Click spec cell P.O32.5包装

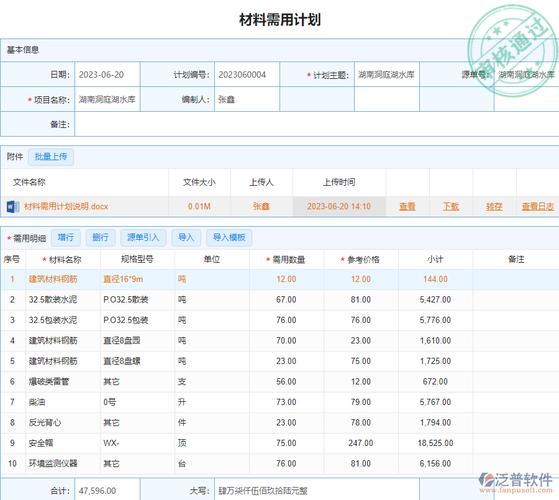tap(126, 320)
